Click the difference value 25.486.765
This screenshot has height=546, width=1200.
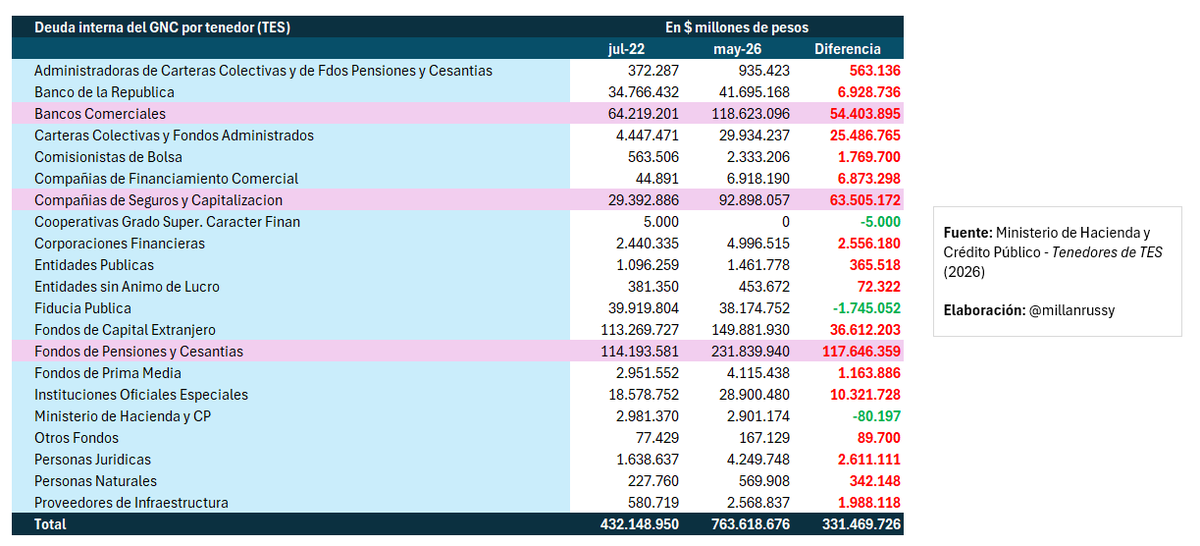coord(863,136)
